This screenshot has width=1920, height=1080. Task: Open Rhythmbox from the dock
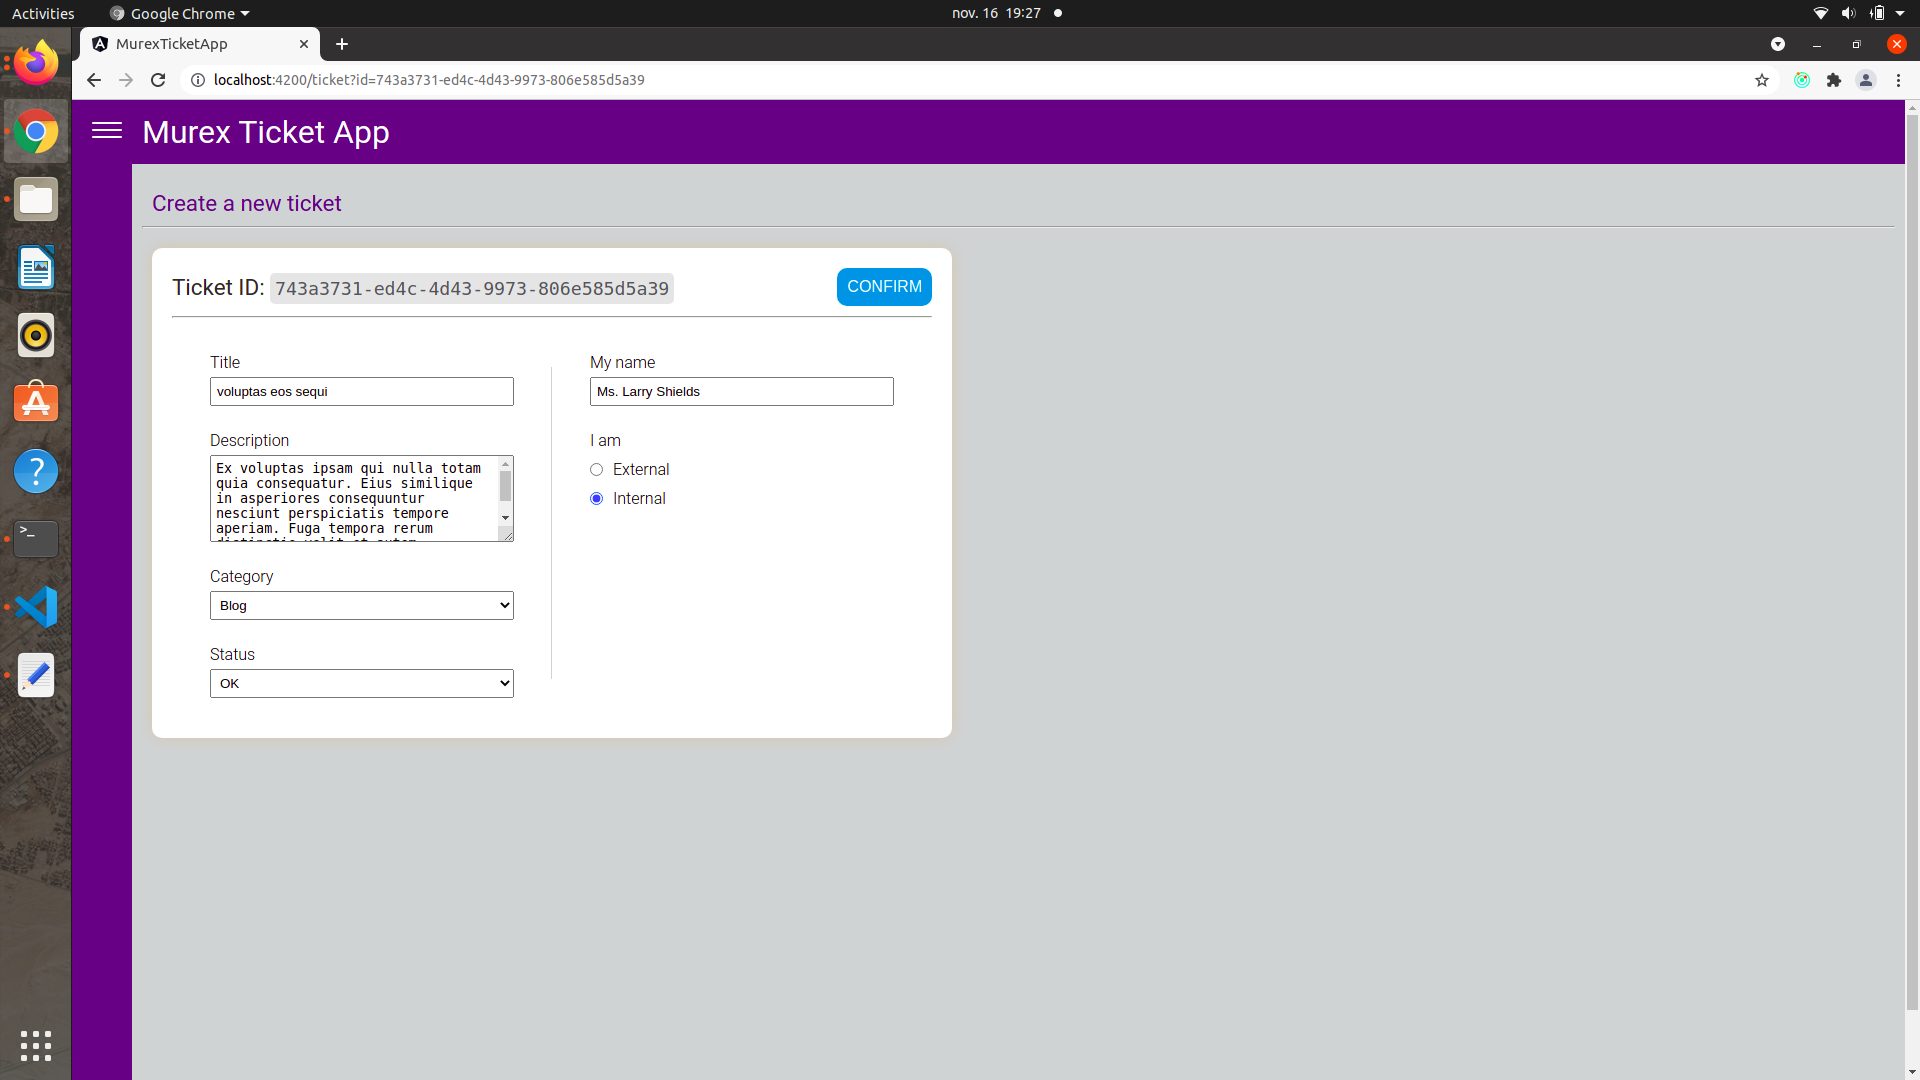pyautogui.click(x=35, y=335)
